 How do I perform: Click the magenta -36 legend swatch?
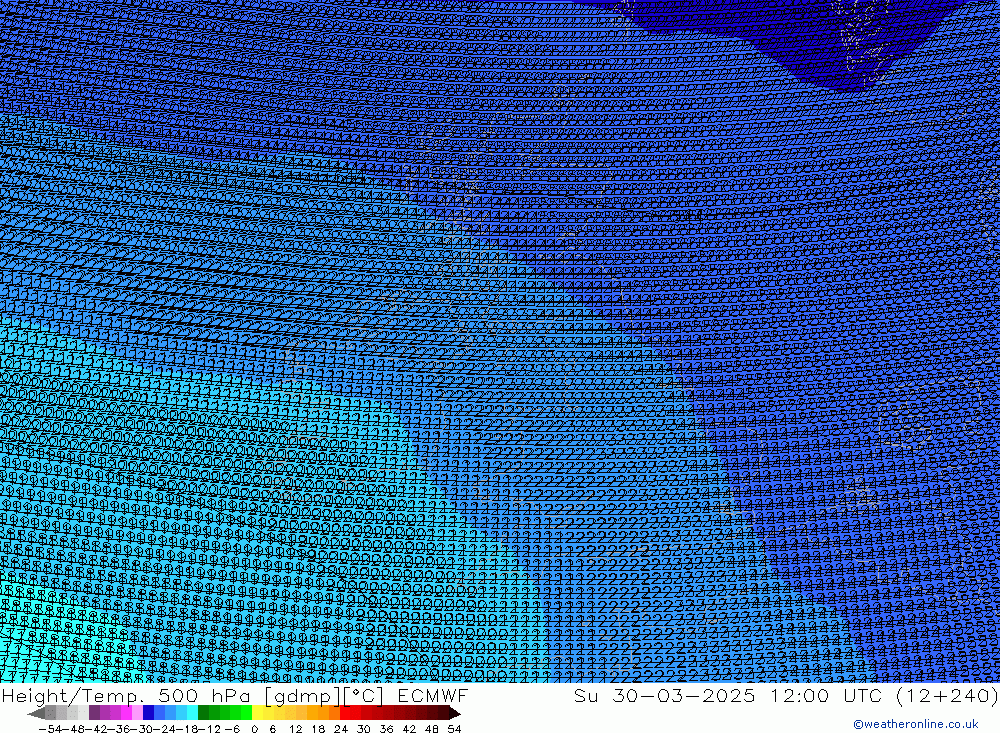(126, 713)
